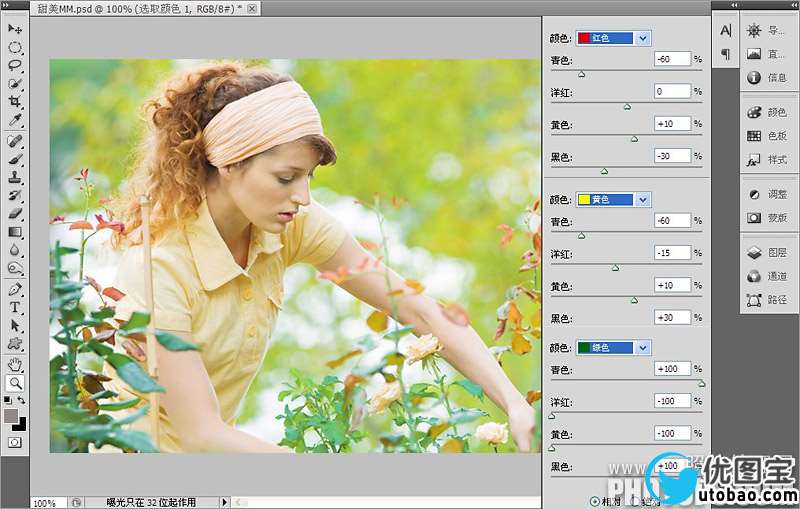Open the Paragraph panel icon
This screenshot has height=509, width=800.
tap(725, 54)
